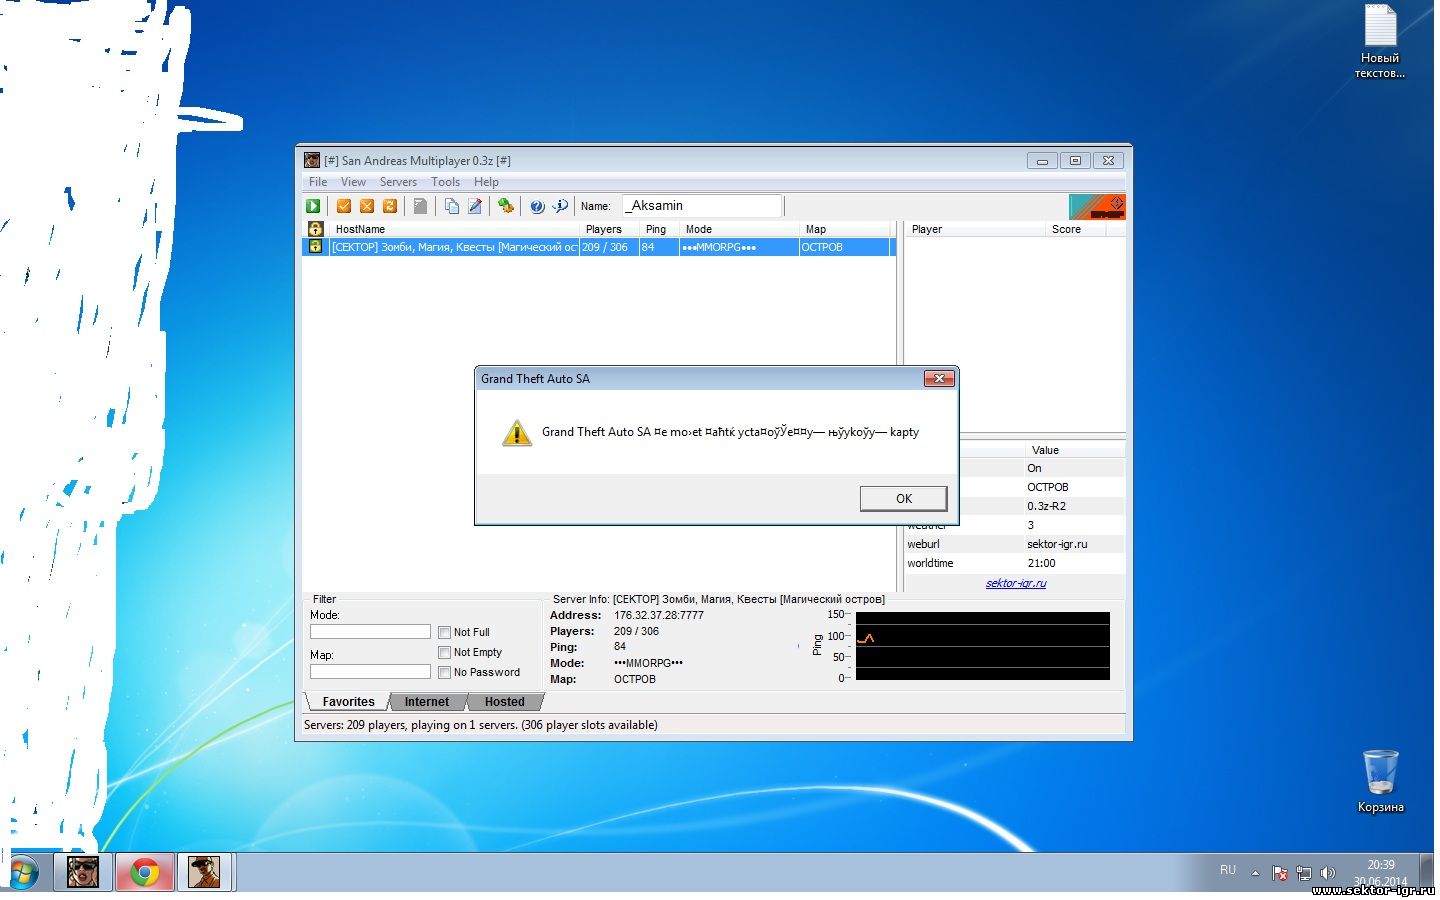Open the File menu
The width and height of the screenshot is (1440, 900).
318,182
